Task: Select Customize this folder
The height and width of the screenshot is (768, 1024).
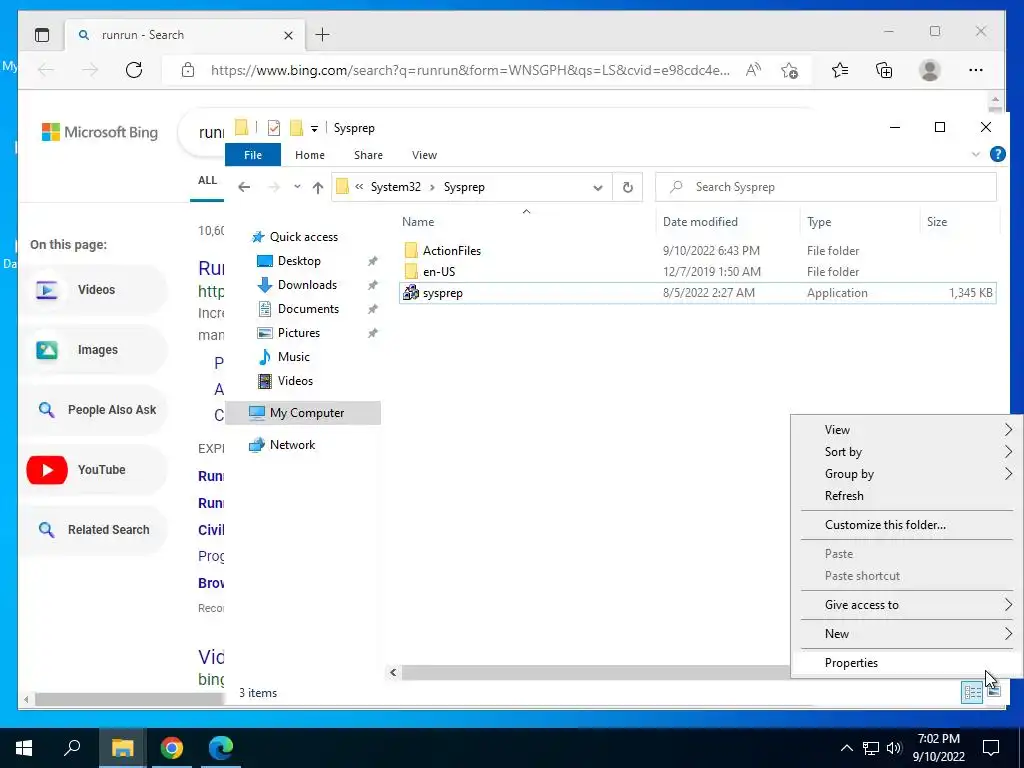Action: tap(906, 525)
